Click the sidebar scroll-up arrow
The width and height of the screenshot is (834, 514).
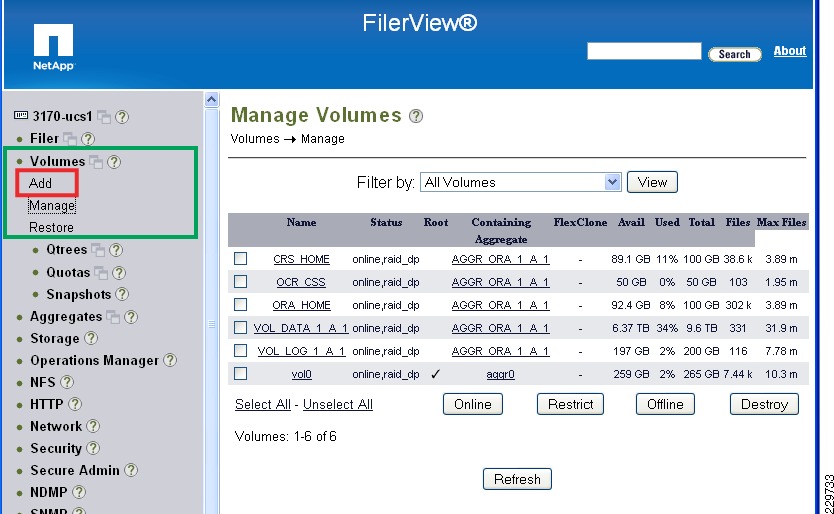[x=212, y=100]
